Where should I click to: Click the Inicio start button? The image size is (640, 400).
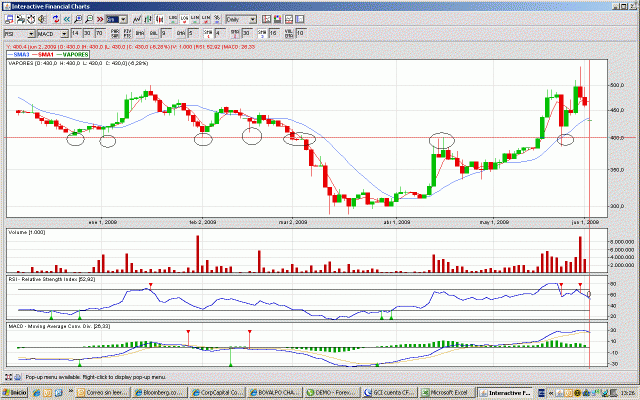[16, 393]
